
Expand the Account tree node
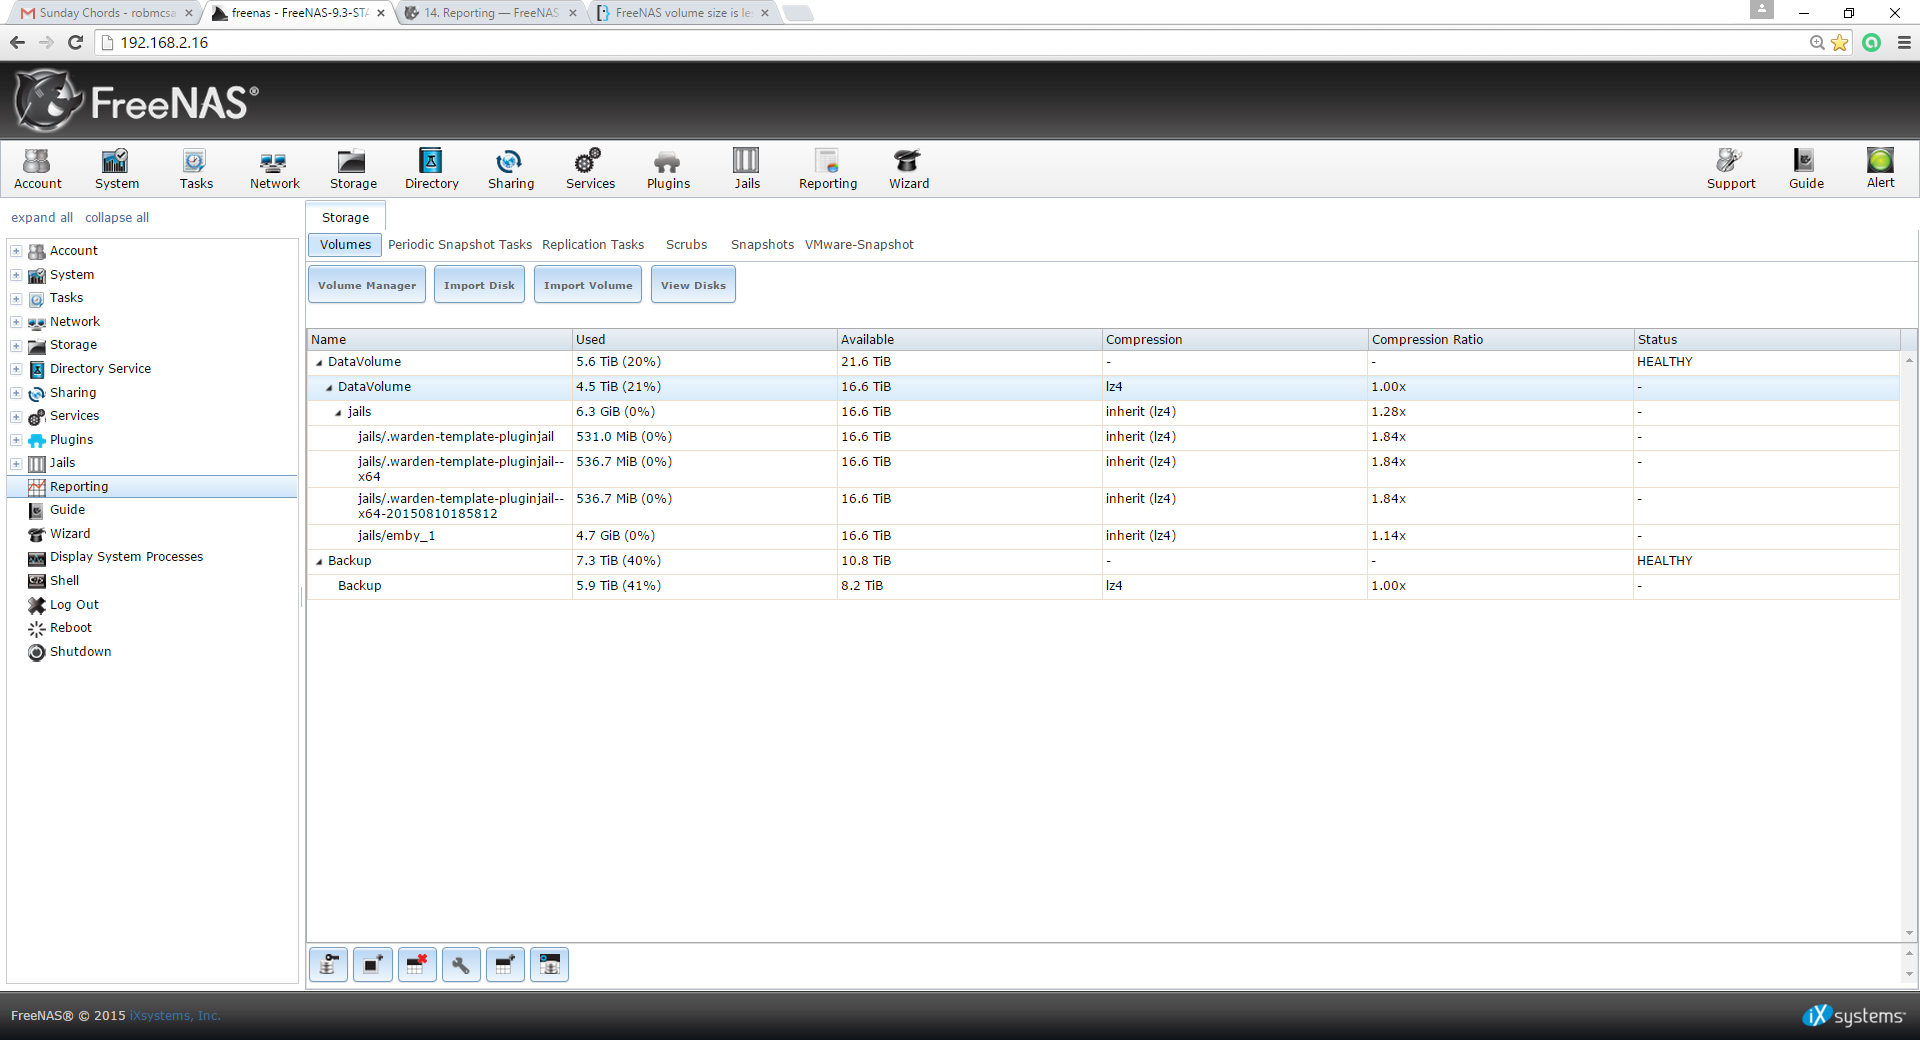(x=16, y=251)
